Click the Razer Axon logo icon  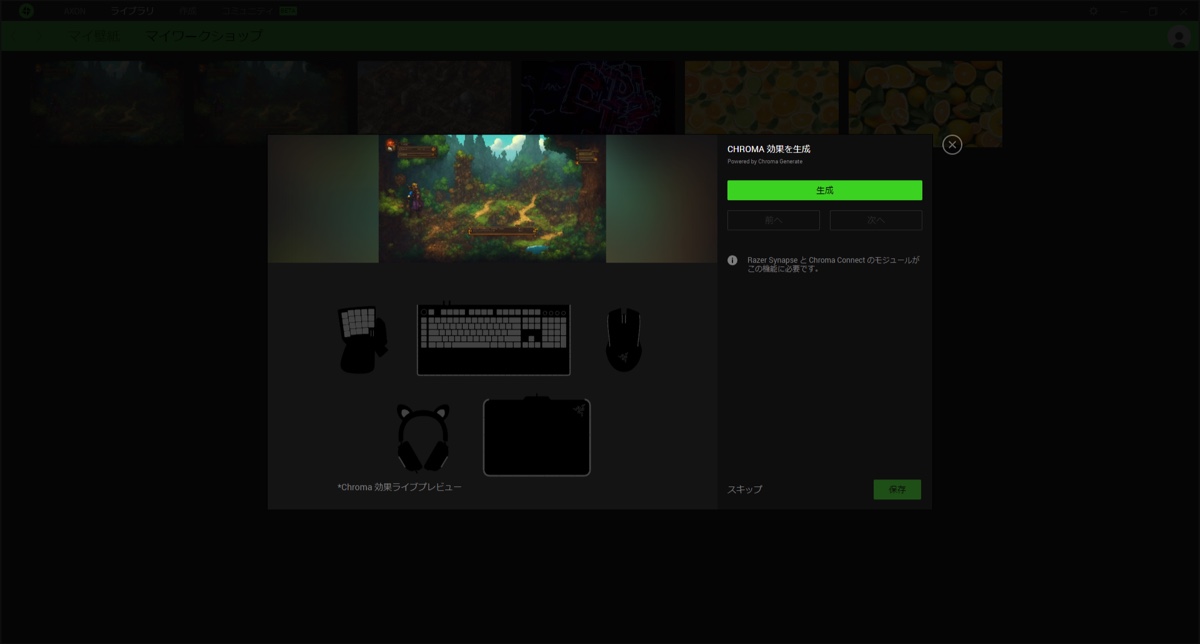[x=26, y=11]
